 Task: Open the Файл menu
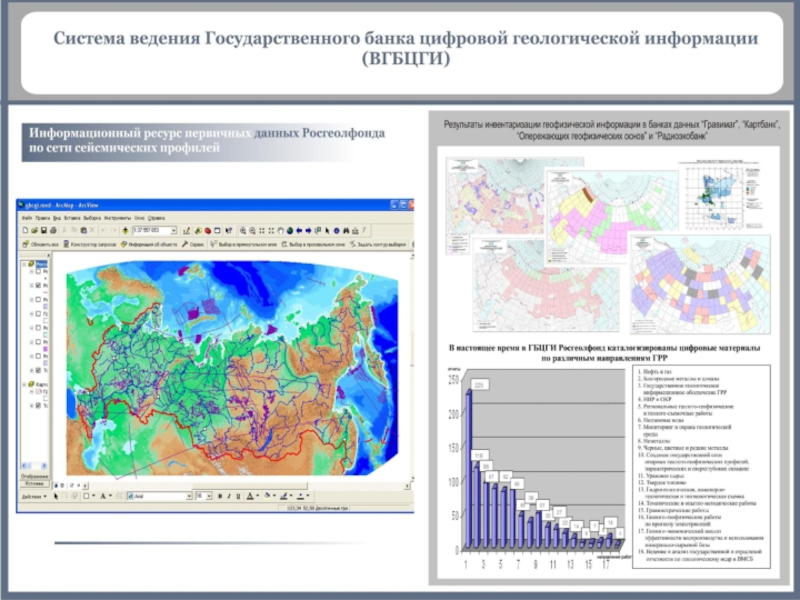pyautogui.click(x=27, y=218)
